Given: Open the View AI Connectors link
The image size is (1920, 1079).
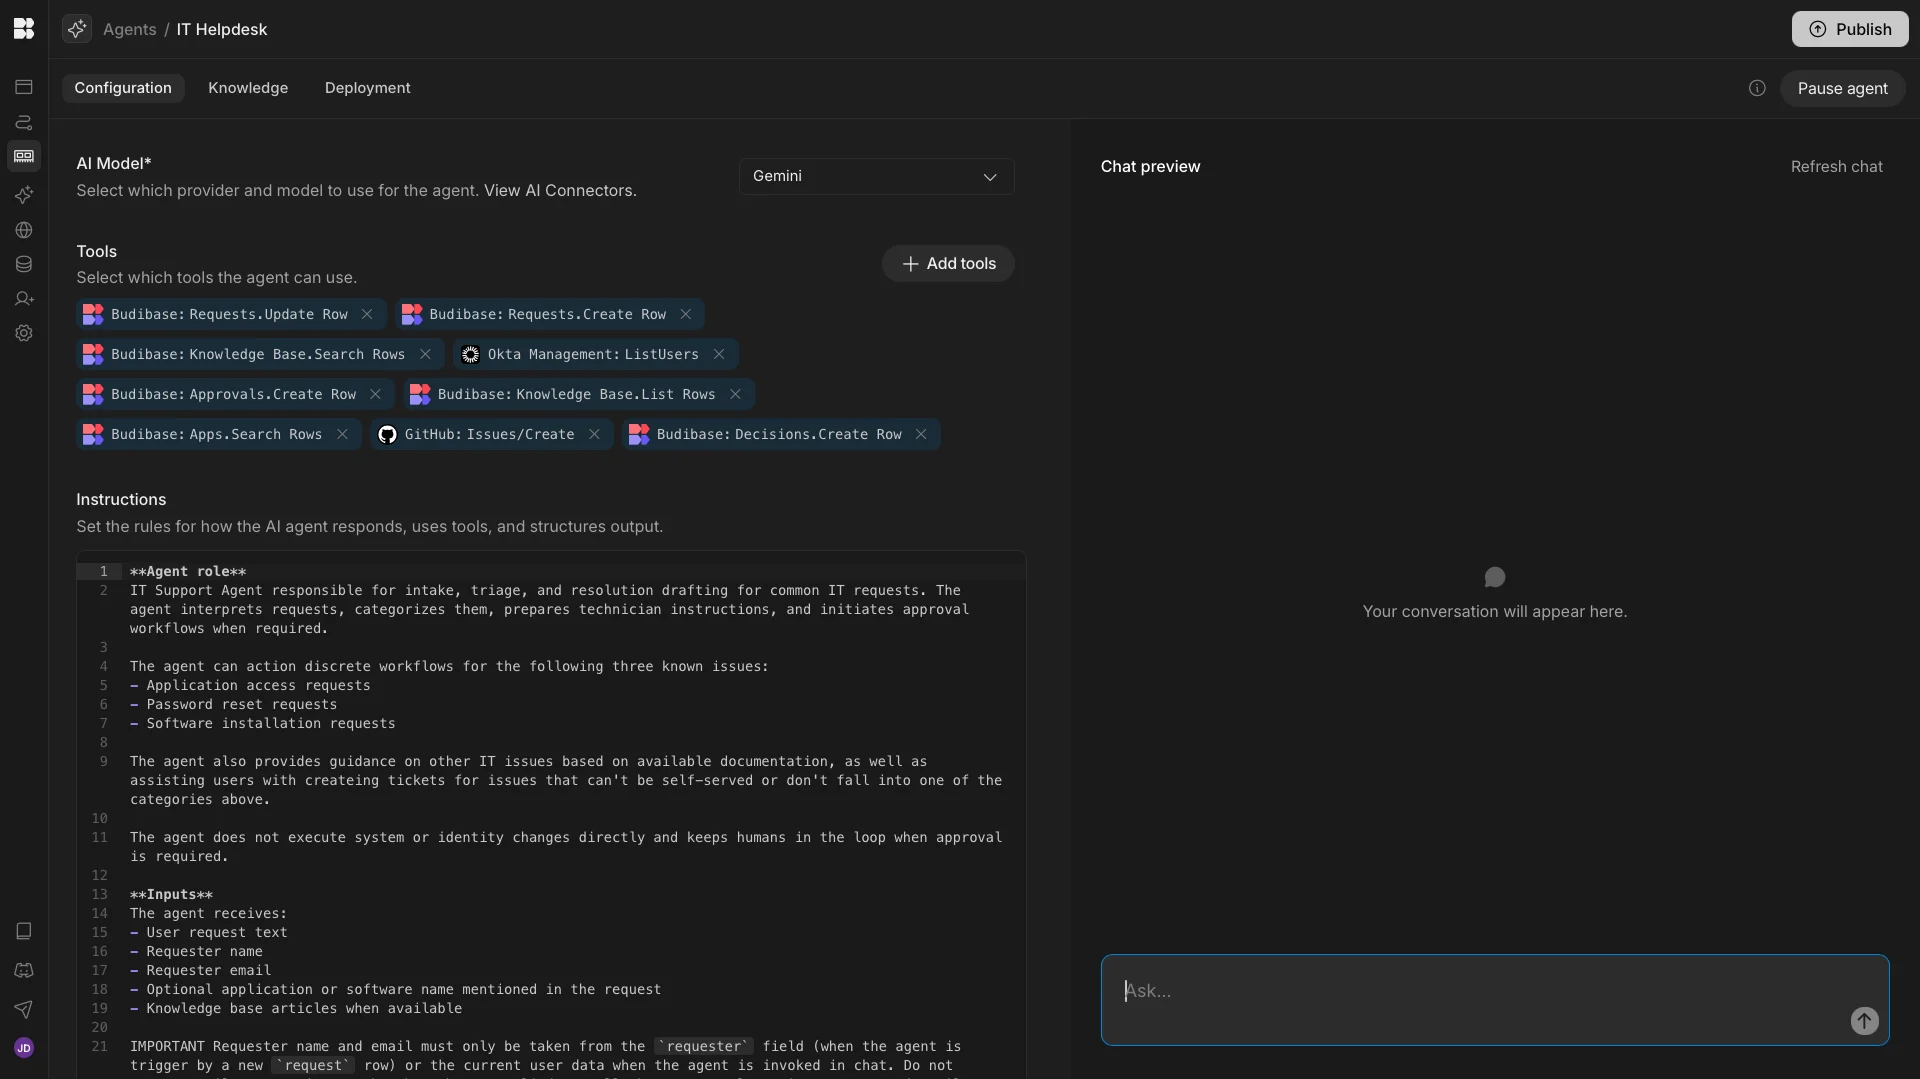Looking at the screenshot, I should 560,190.
